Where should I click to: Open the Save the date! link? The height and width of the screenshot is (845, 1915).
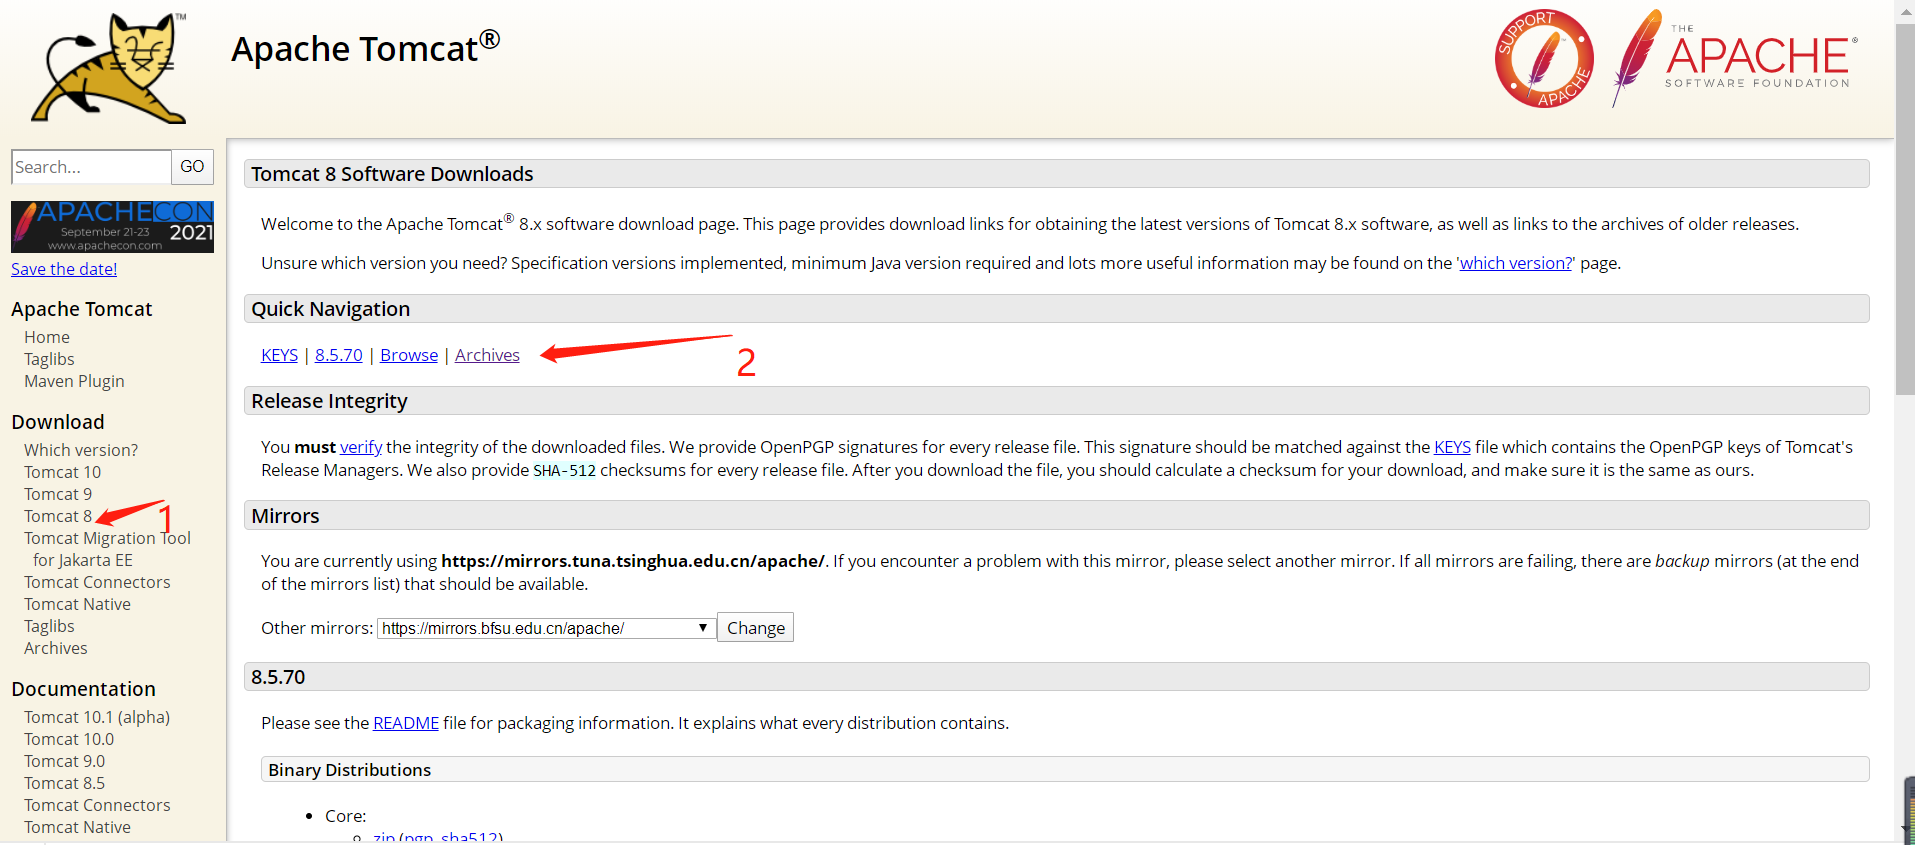(x=64, y=269)
